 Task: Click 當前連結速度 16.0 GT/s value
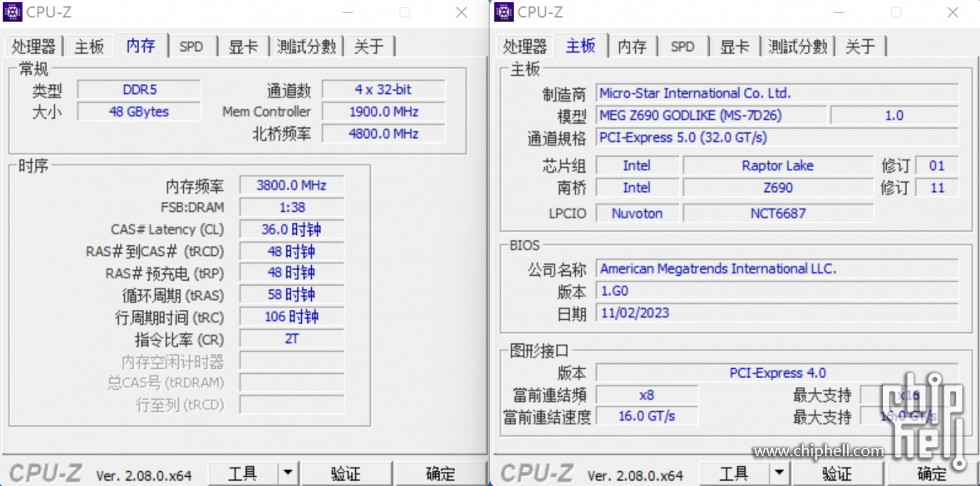coord(646,416)
